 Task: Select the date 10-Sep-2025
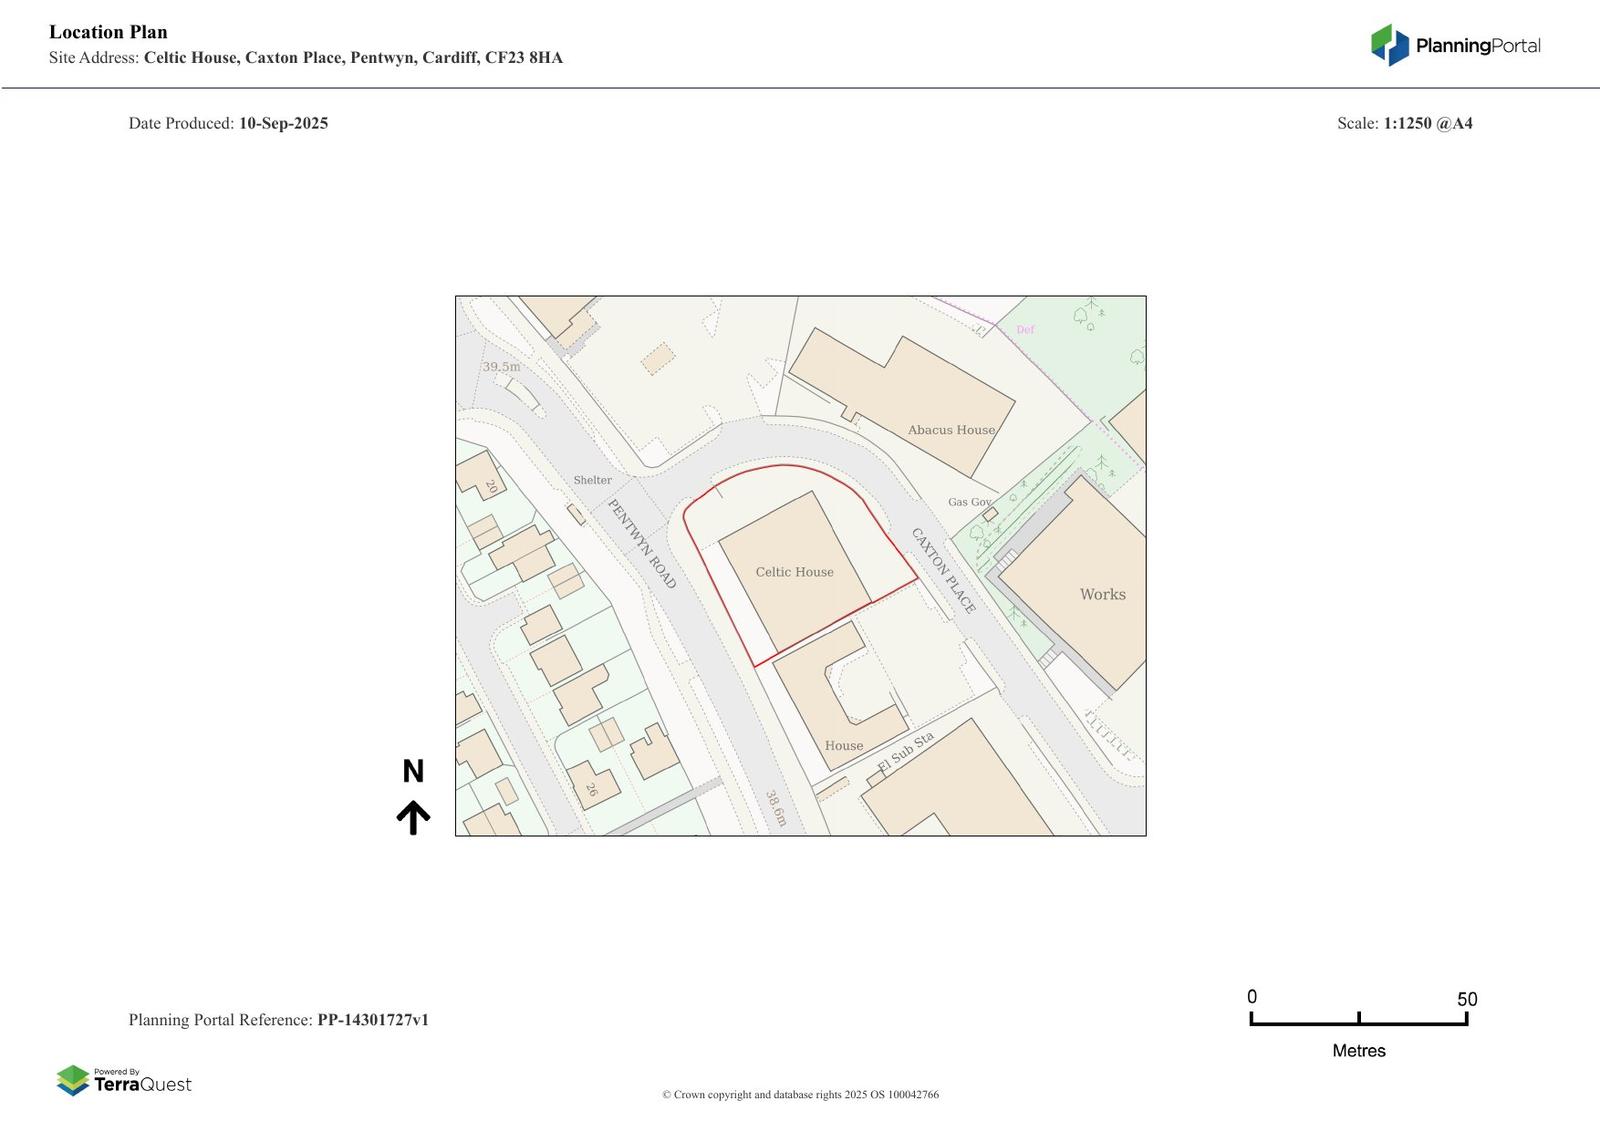(283, 123)
